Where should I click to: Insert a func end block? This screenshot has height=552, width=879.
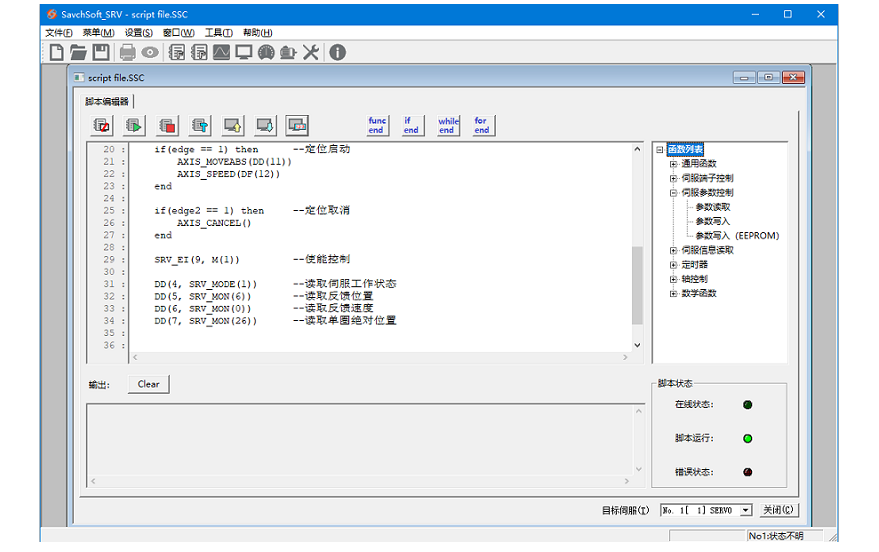376,125
